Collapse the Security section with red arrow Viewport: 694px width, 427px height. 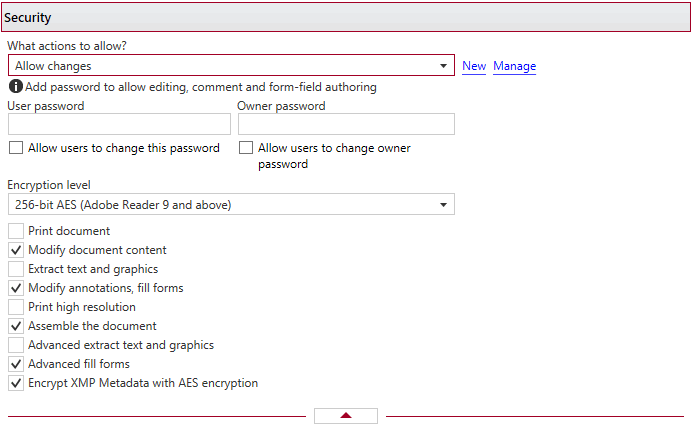tap(346, 416)
